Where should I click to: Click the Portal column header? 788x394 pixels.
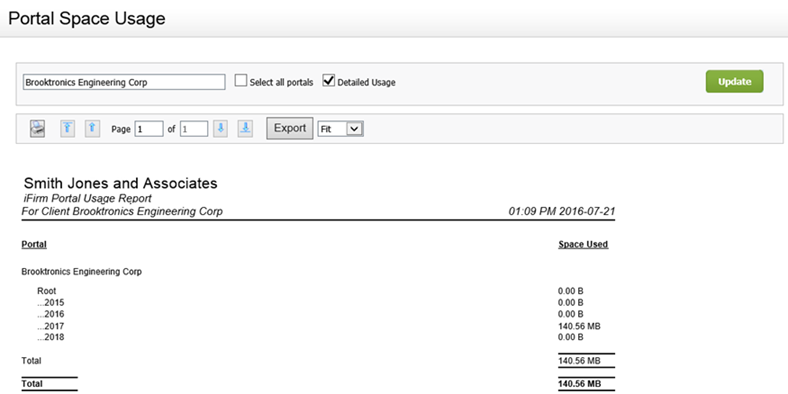34,245
